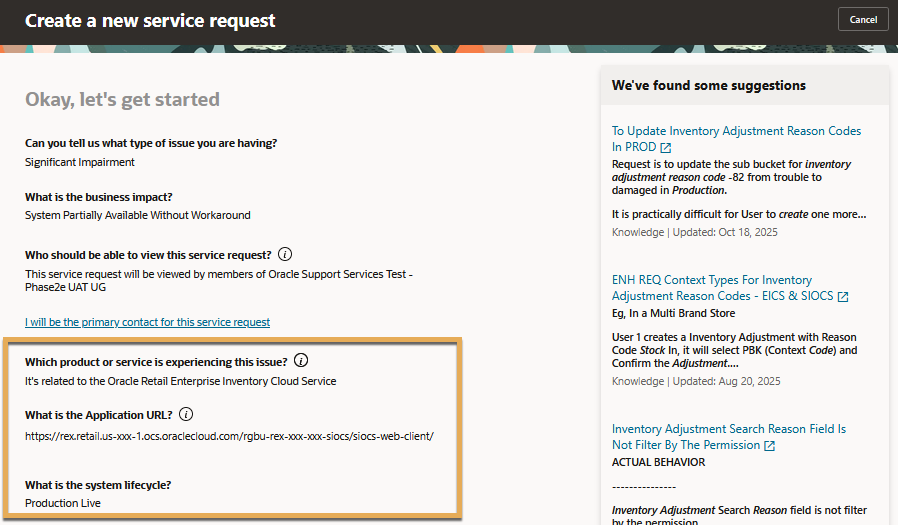Click 'We've found some suggestions' heading
Image resolution: width=898 pixels, height=525 pixels.
[x=708, y=85]
